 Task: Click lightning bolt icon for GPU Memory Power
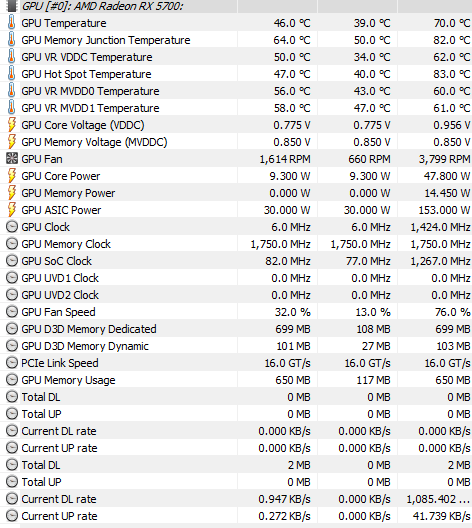click(x=11, y=193)
